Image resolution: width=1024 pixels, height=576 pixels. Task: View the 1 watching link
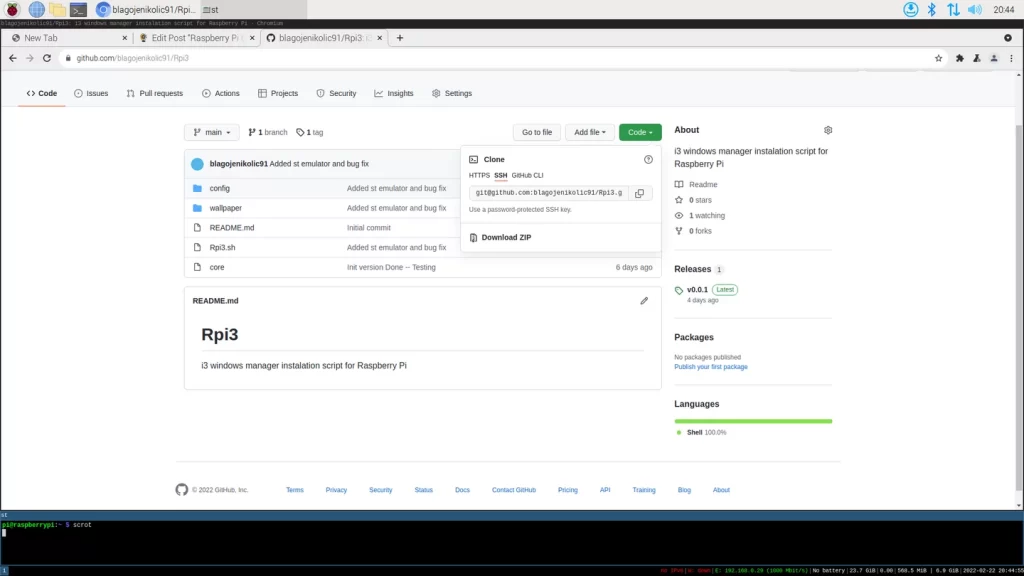coord(707,216)
